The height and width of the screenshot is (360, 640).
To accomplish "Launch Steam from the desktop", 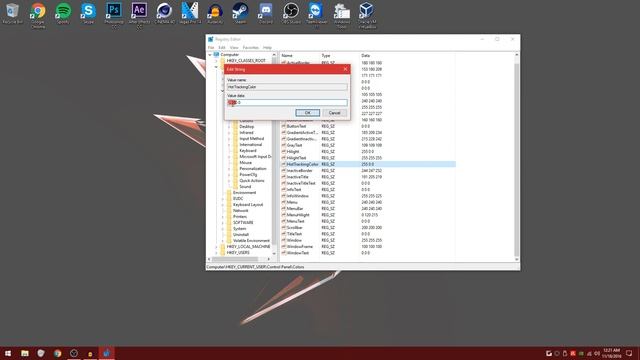I will [240, 13].
